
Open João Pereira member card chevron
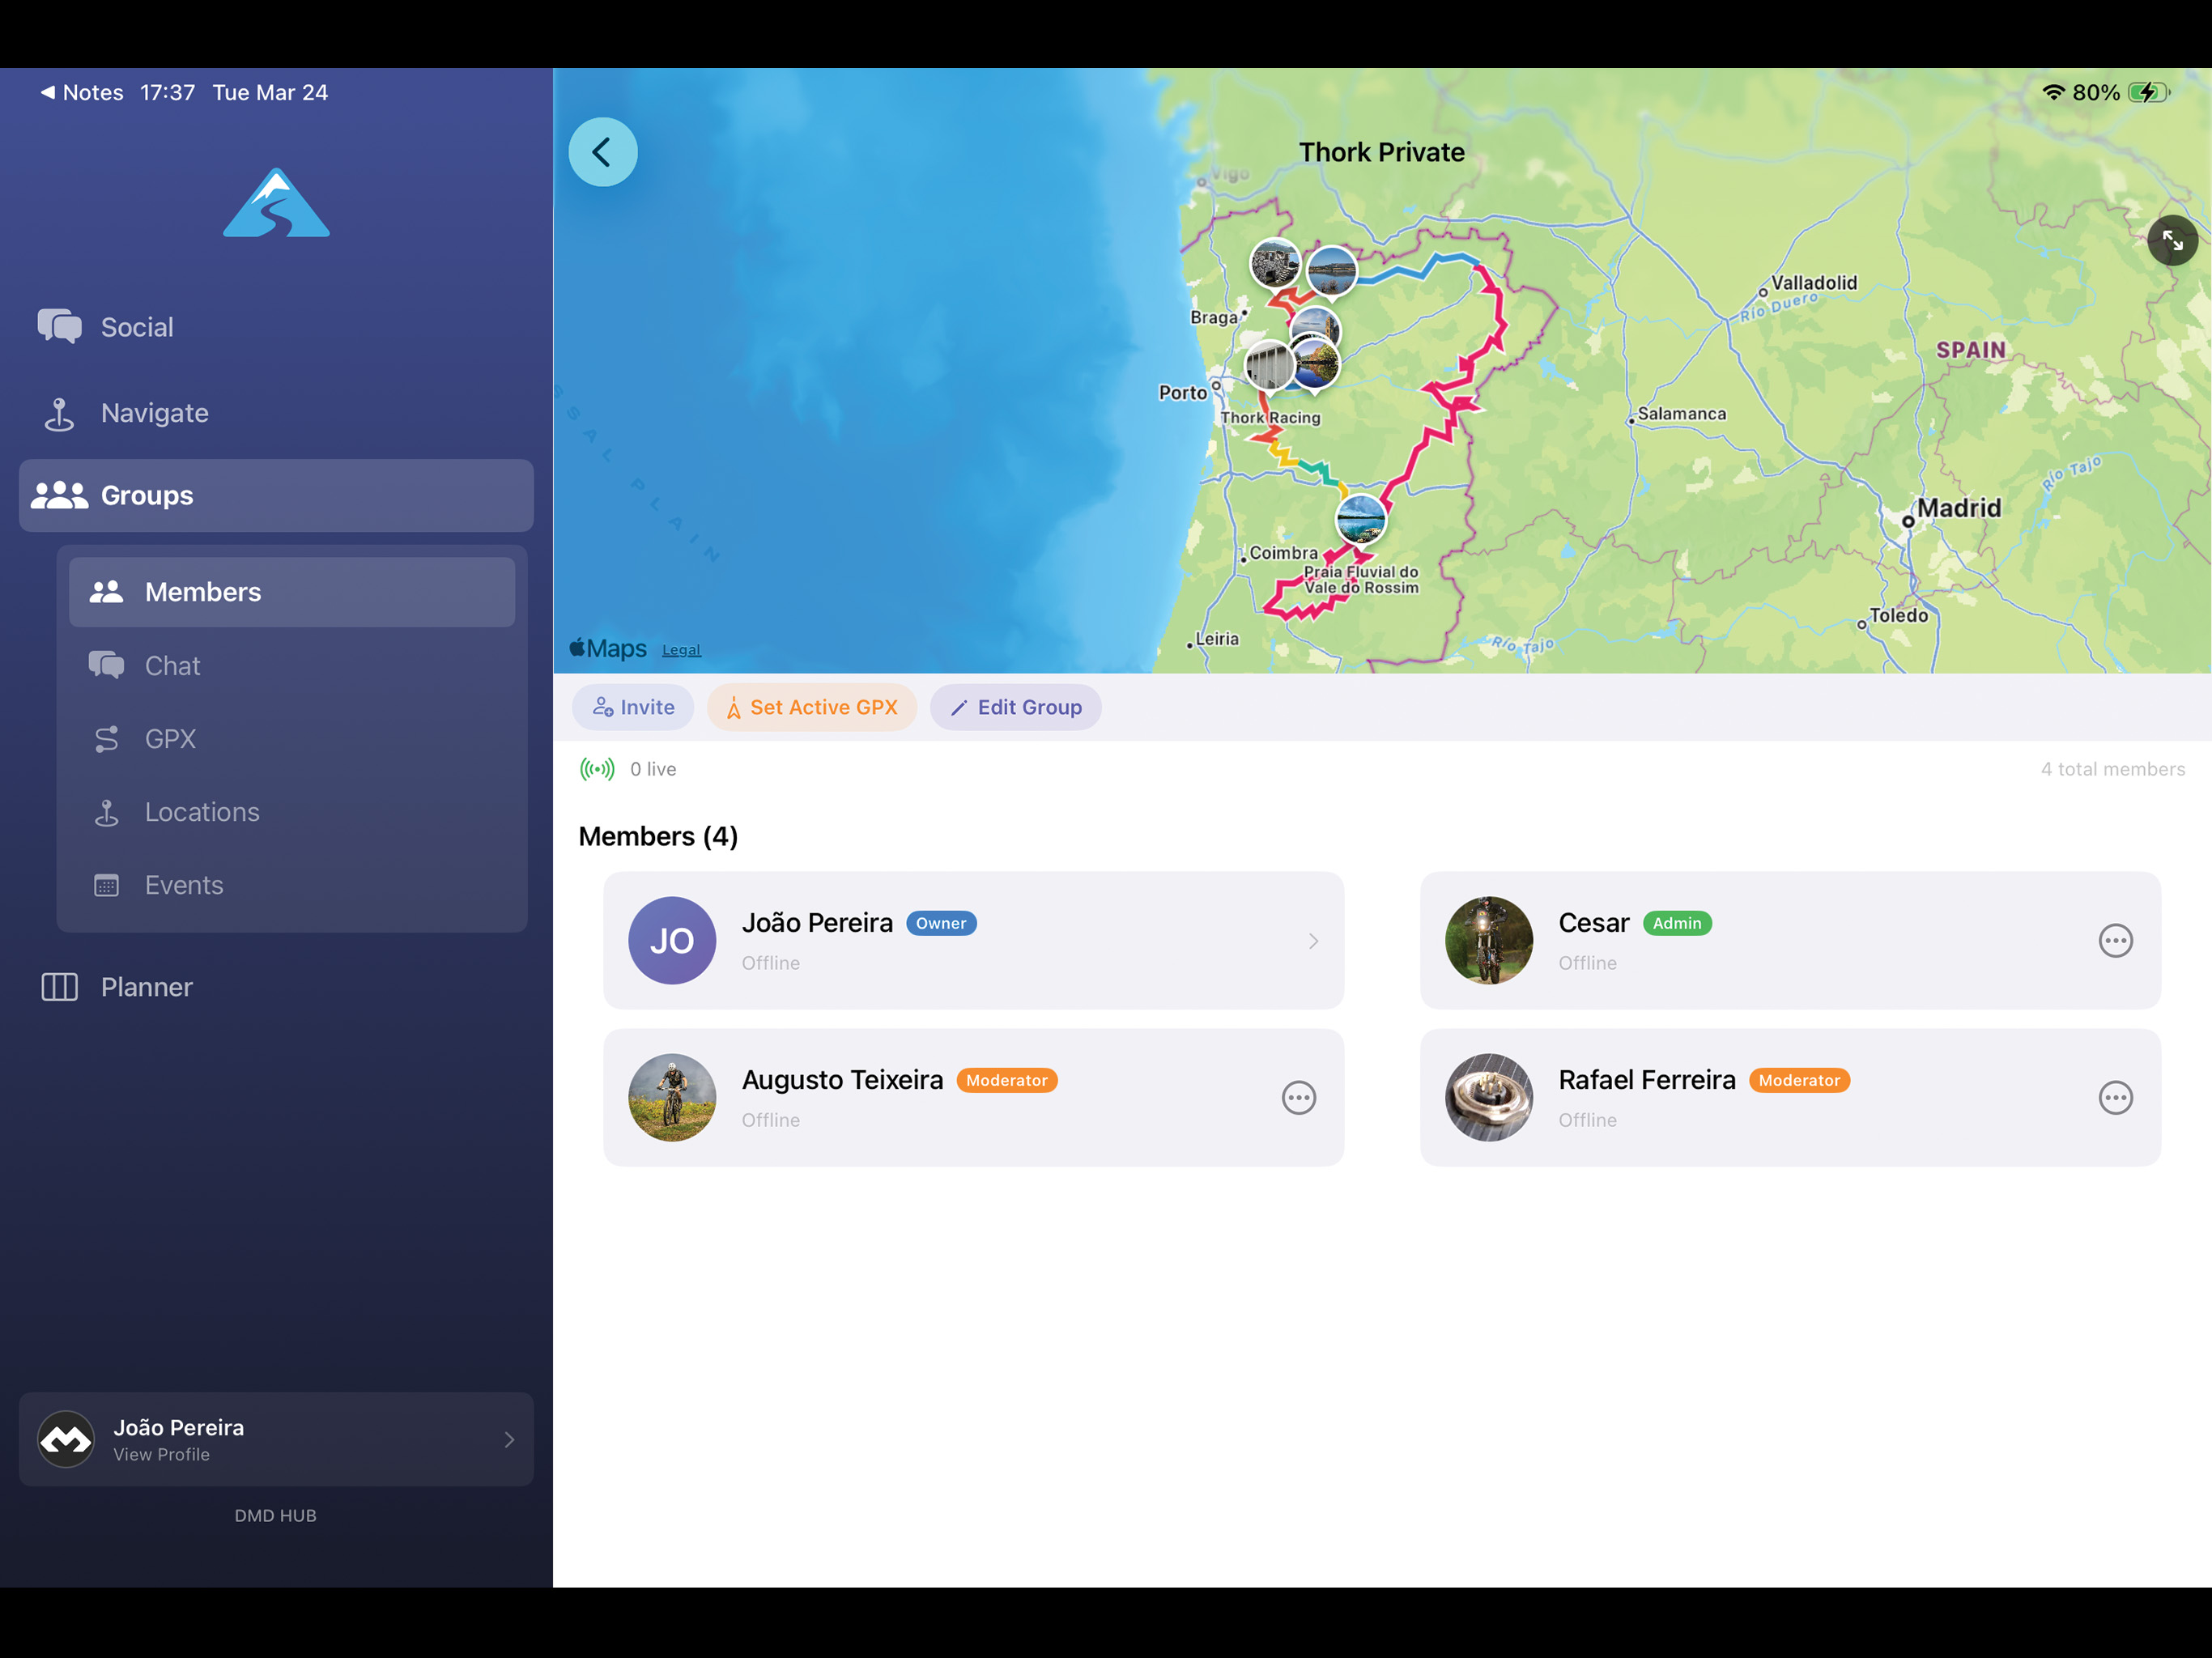pyautogui.click(x=1313, y=940)
